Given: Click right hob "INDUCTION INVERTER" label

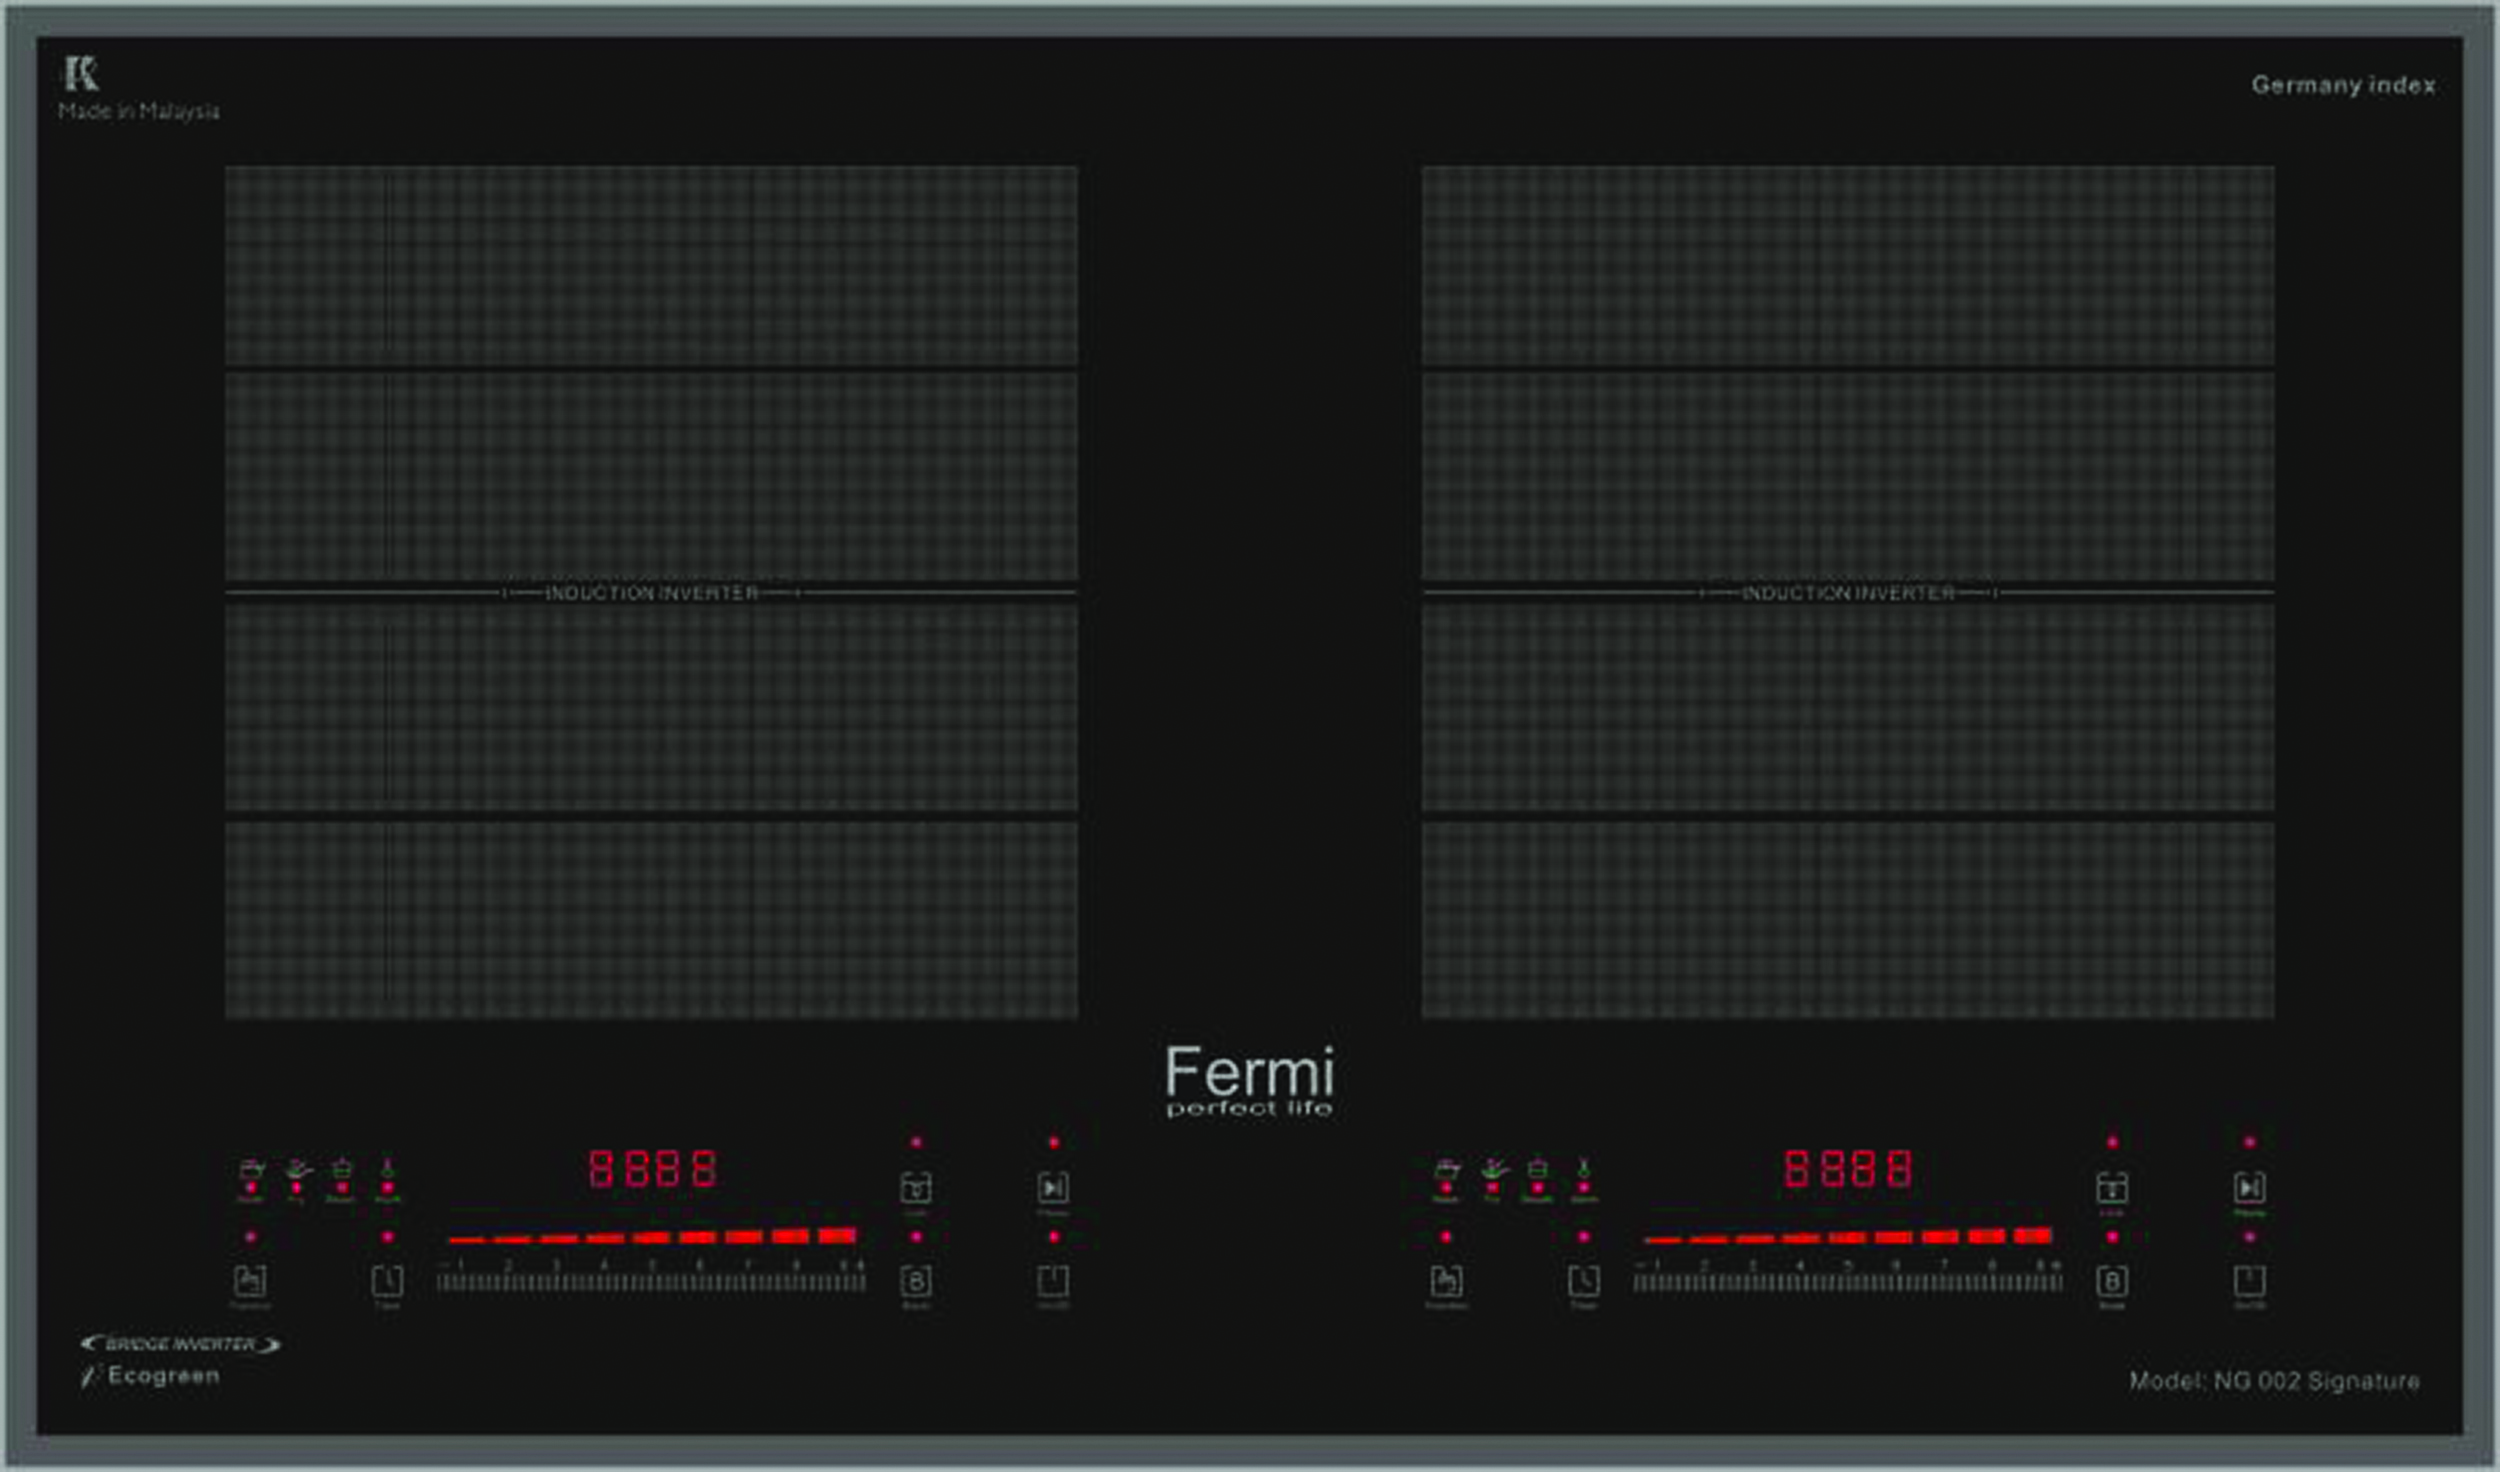Looking at the screenshot, I should point(1848,593).
